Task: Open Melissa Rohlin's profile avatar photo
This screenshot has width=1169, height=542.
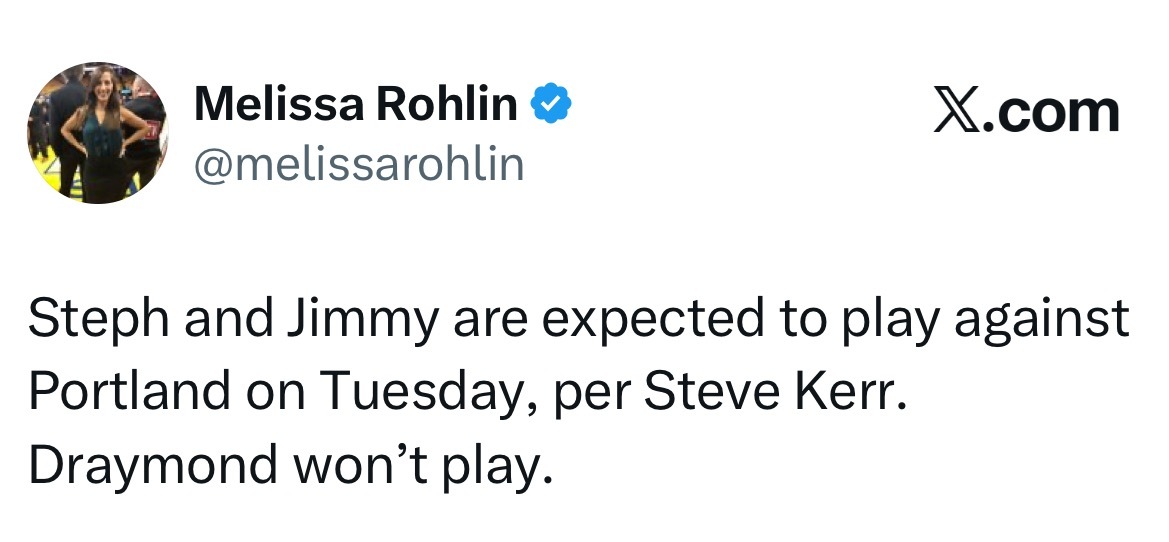Action: click(x=98, y=133)
